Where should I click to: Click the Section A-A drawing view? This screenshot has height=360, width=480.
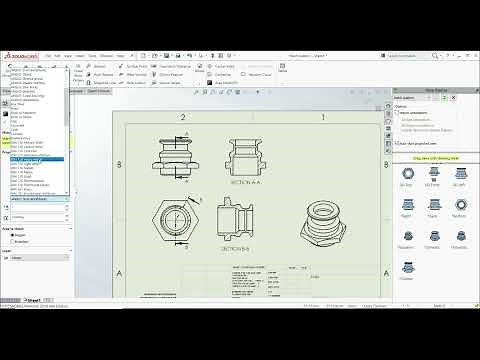coord(246,157)
